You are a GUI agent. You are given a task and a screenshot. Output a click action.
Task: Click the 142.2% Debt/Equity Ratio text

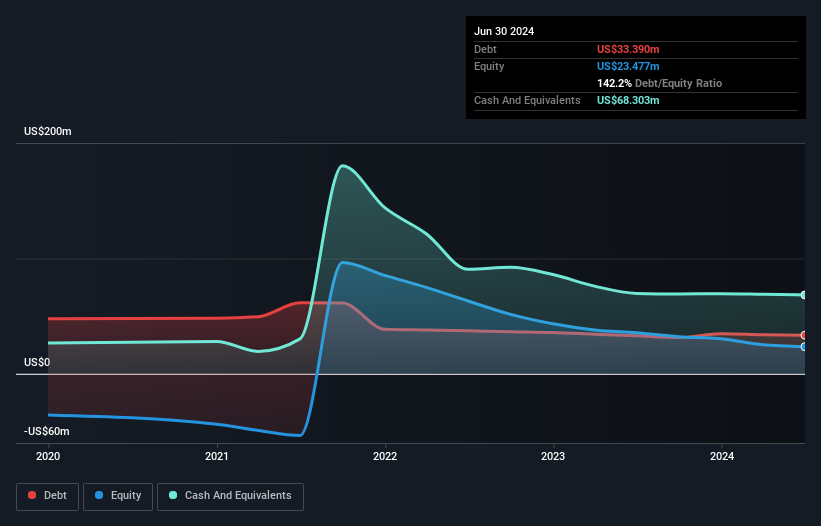pyautogui.click(x=659, y=83)
